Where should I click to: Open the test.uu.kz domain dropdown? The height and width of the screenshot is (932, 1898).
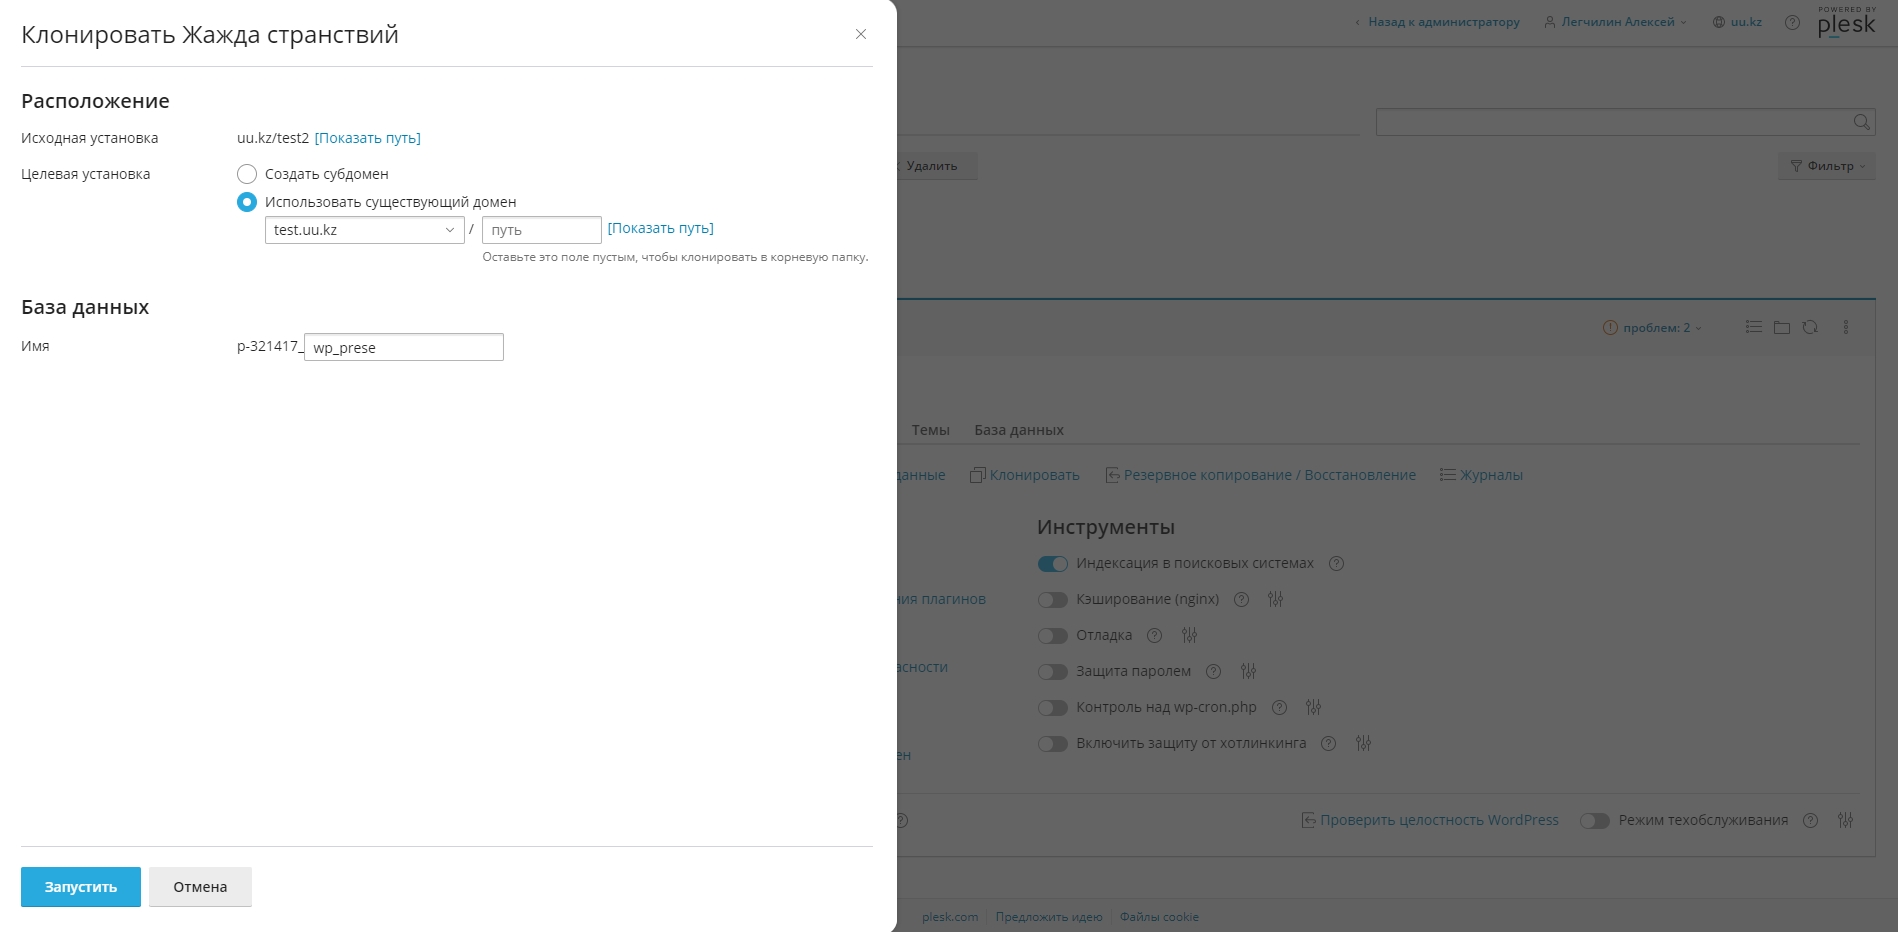coord(364,230)
